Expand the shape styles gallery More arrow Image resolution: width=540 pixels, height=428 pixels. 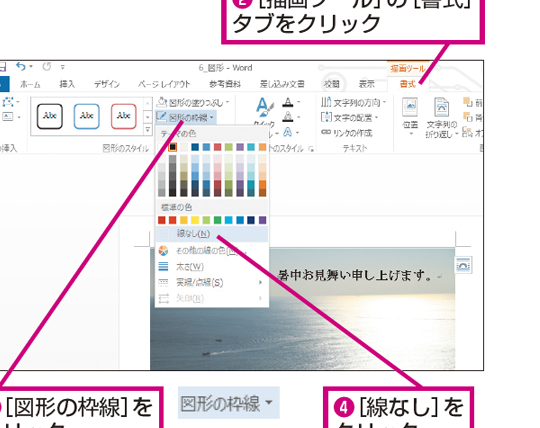[147, 129]
